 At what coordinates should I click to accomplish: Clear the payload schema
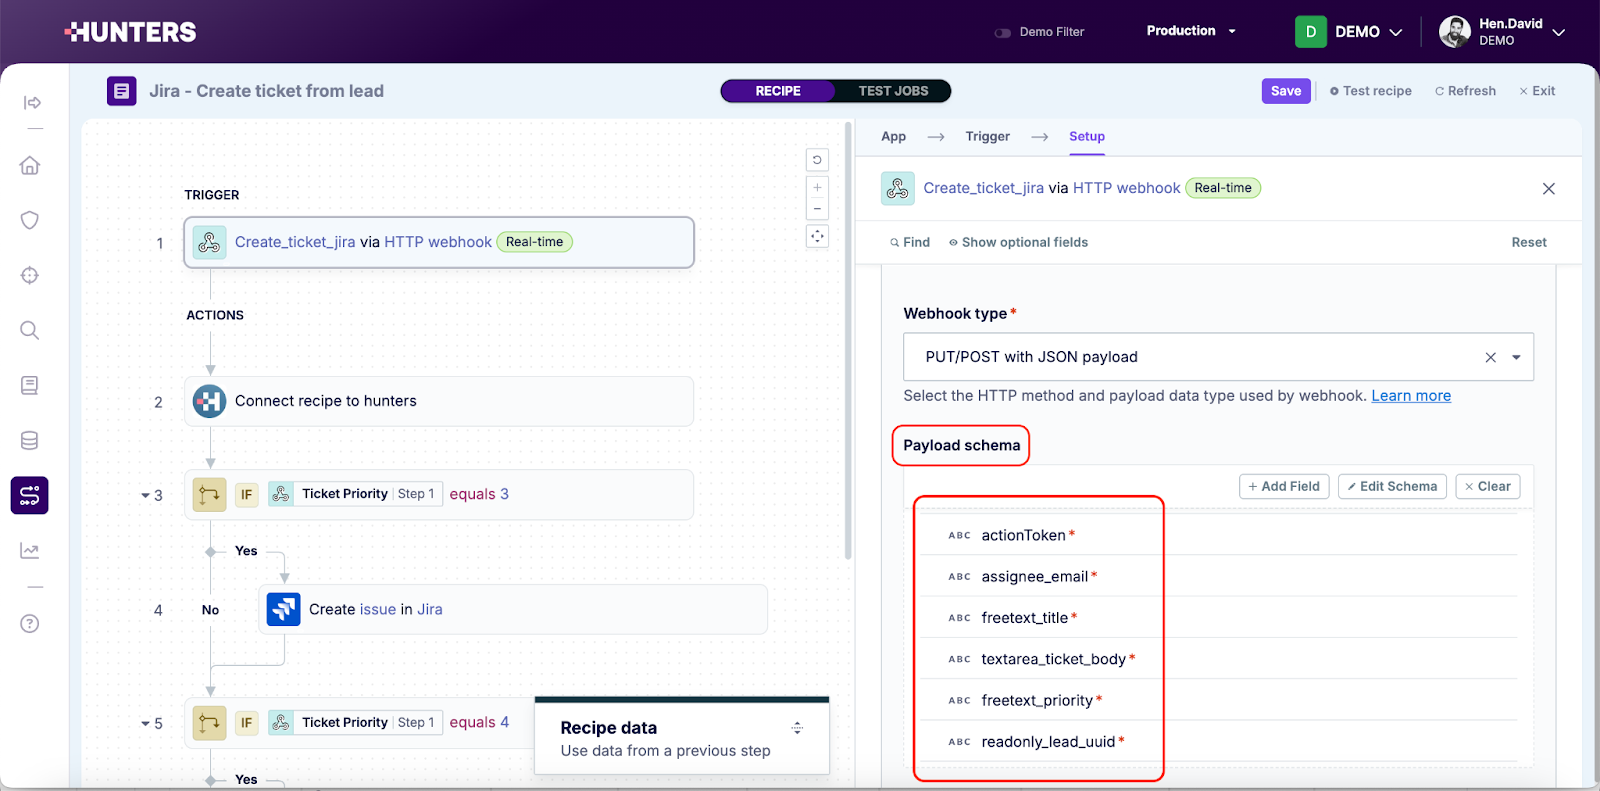pos(1488,486)
